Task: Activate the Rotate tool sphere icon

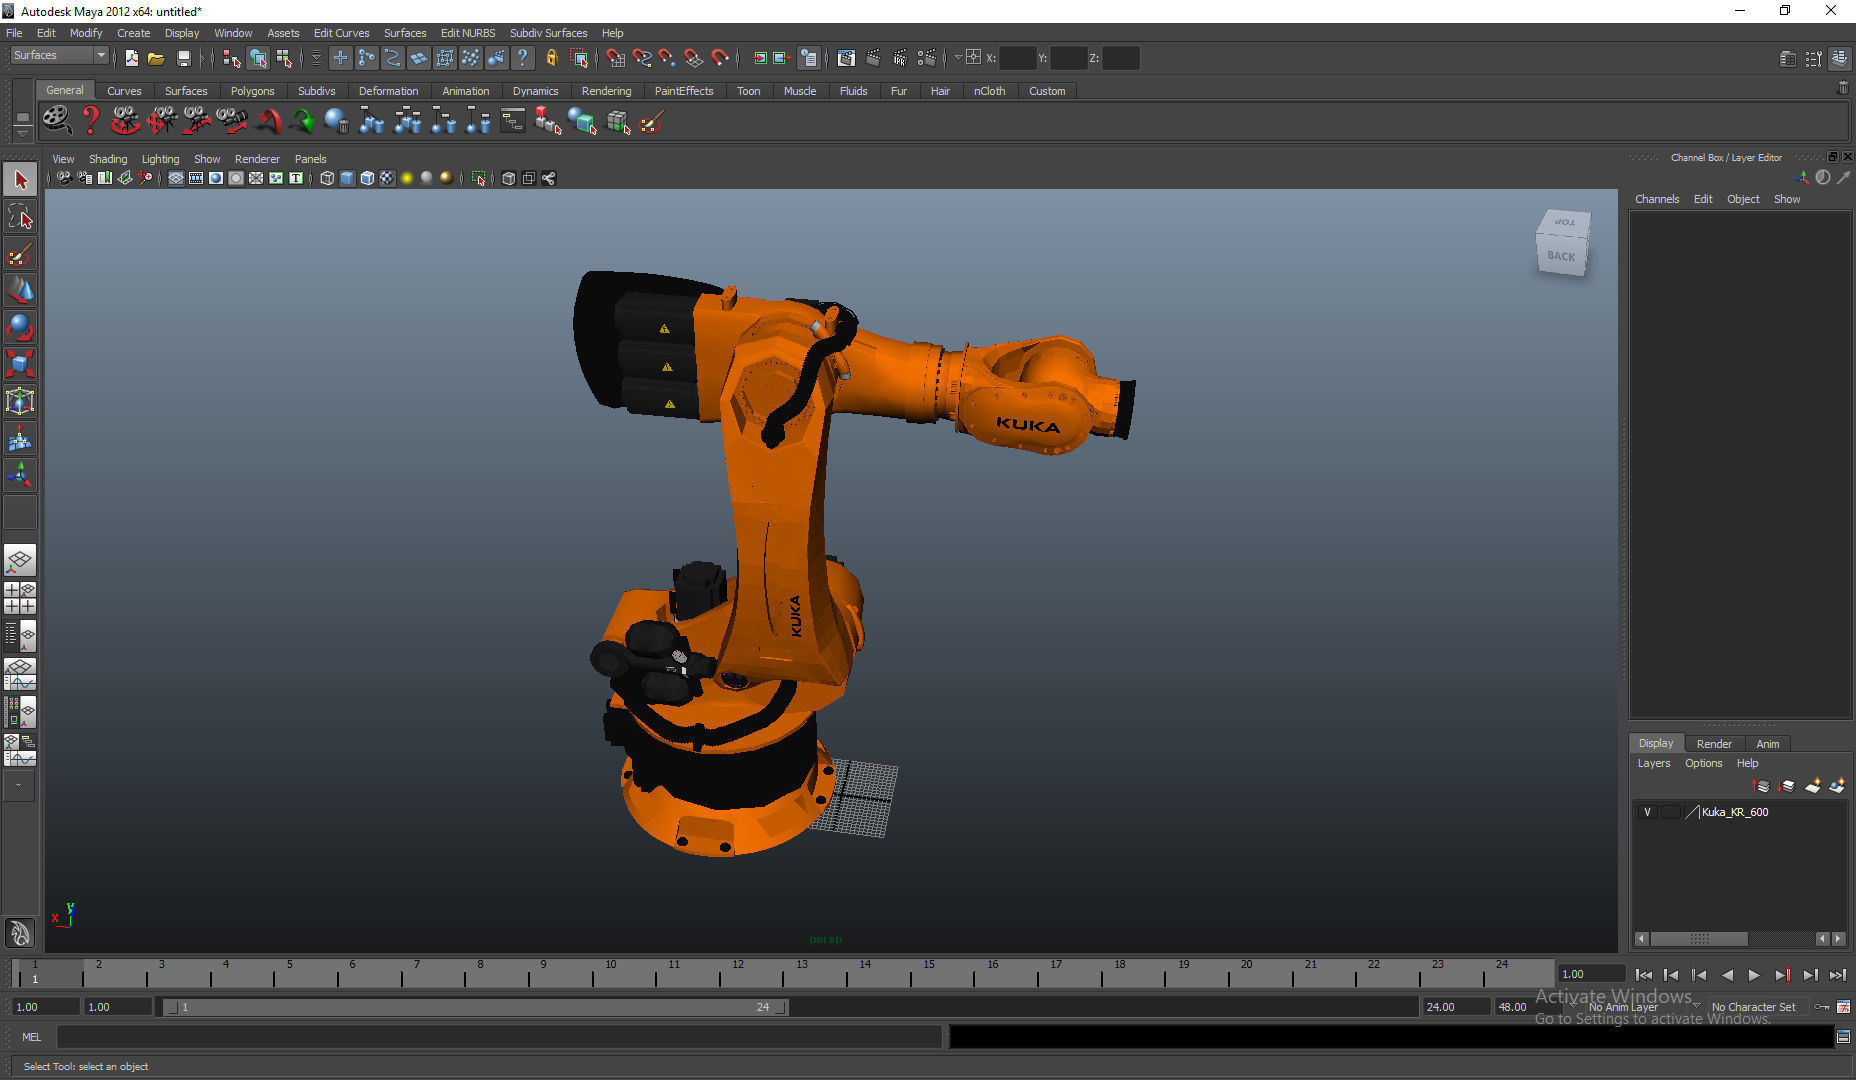Action: coord(20,328)
